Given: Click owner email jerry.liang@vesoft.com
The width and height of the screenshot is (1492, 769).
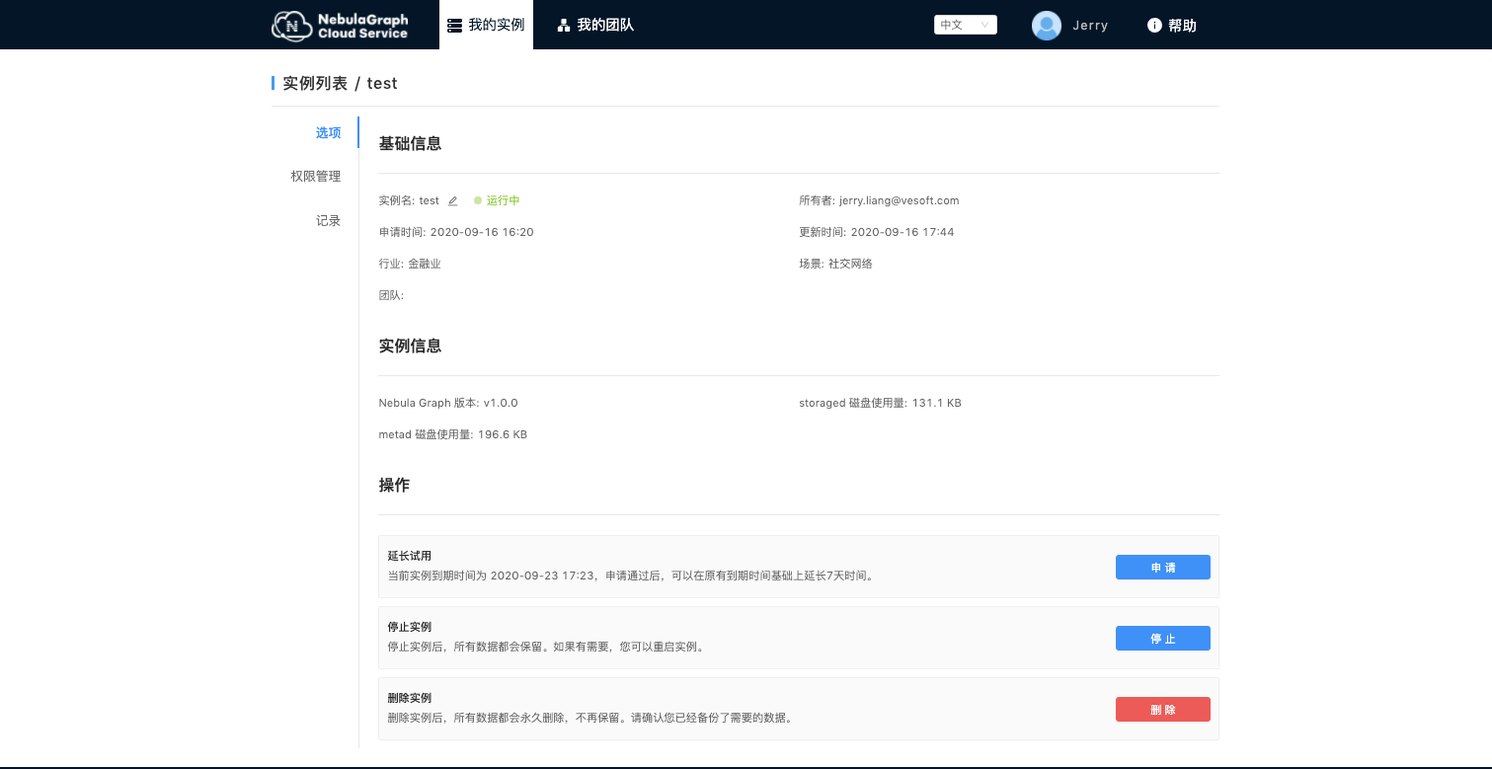Looking at the screenshot, I should coord(899,201).
